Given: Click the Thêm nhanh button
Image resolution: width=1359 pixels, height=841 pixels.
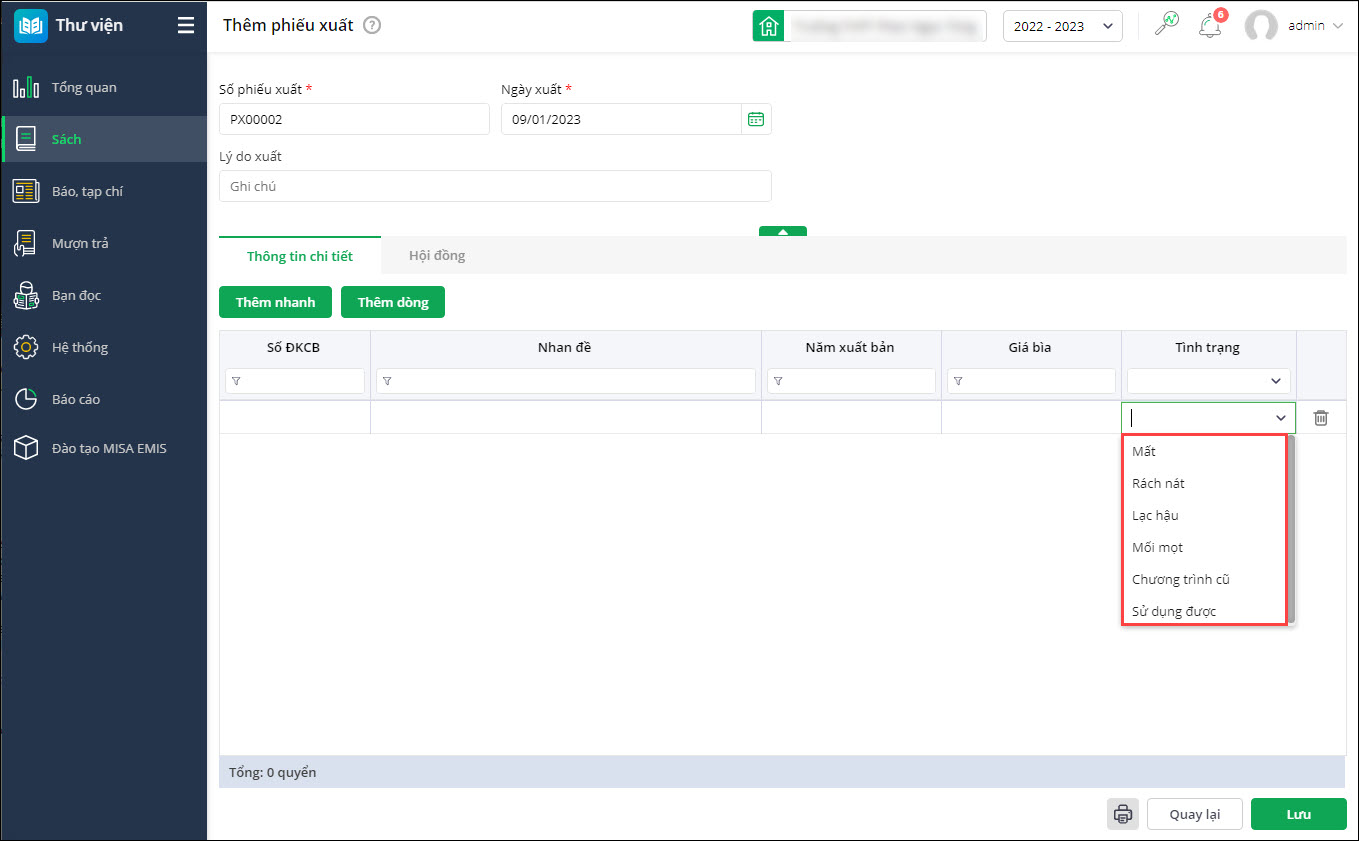Looking at the screenshot, I should 275,302.
